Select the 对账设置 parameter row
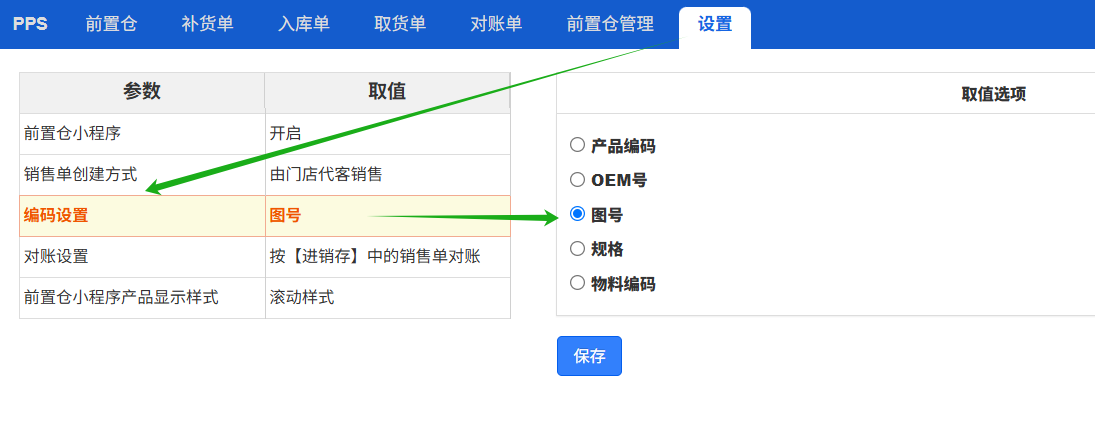Image resolution: width=1095 pixels, height=421 pixels. pos(265,257)
